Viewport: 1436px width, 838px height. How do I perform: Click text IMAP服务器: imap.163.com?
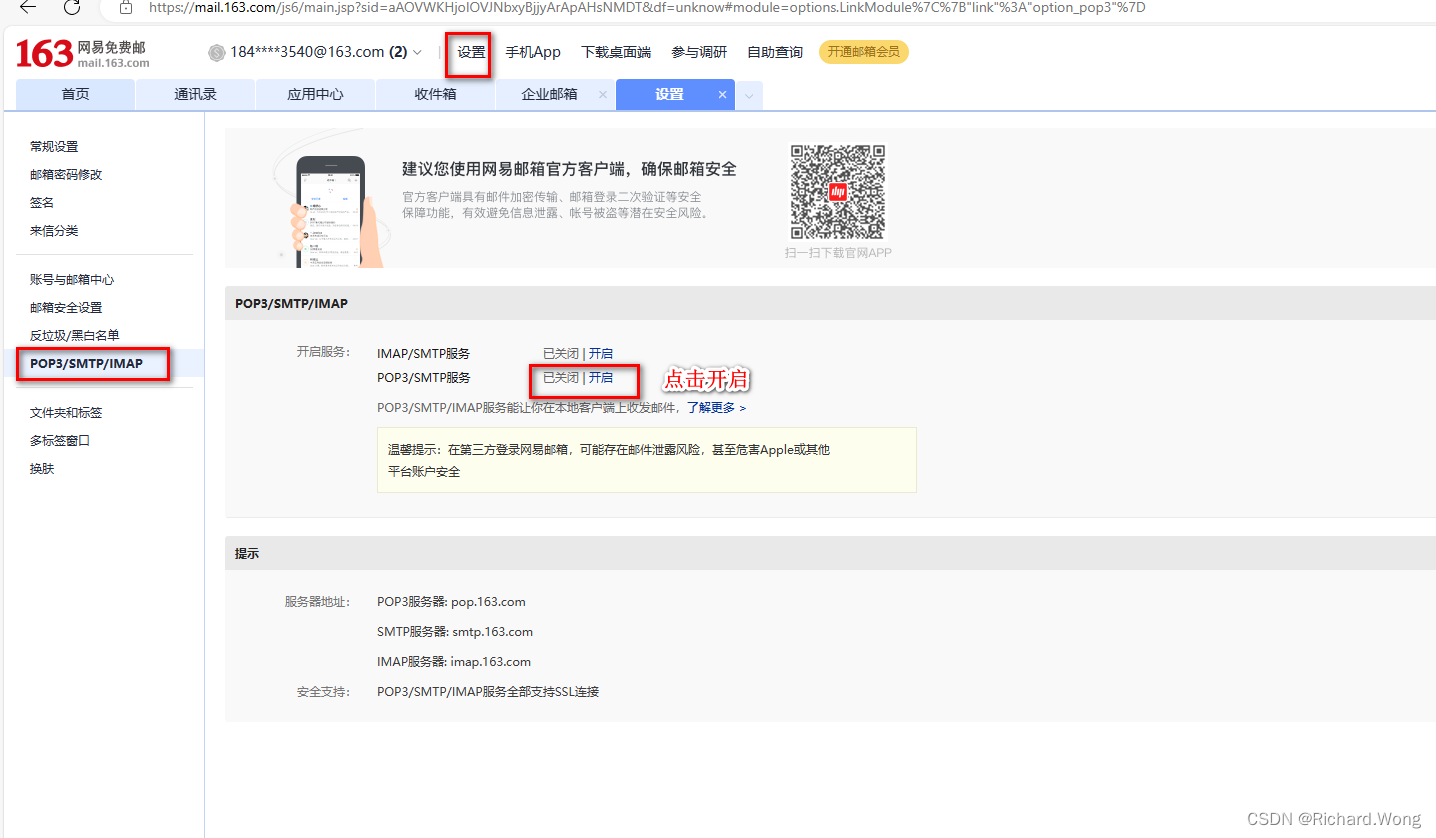tap(454, 661)
